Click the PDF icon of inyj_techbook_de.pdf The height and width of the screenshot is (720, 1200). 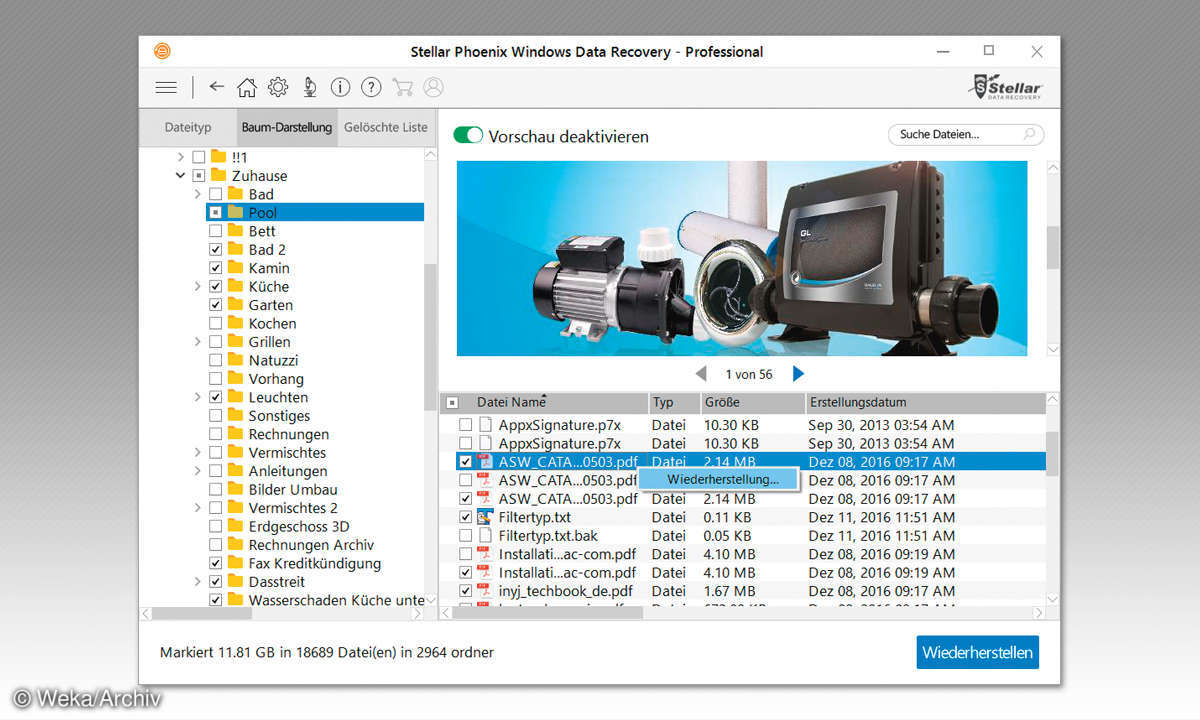[x=485, y=591]
